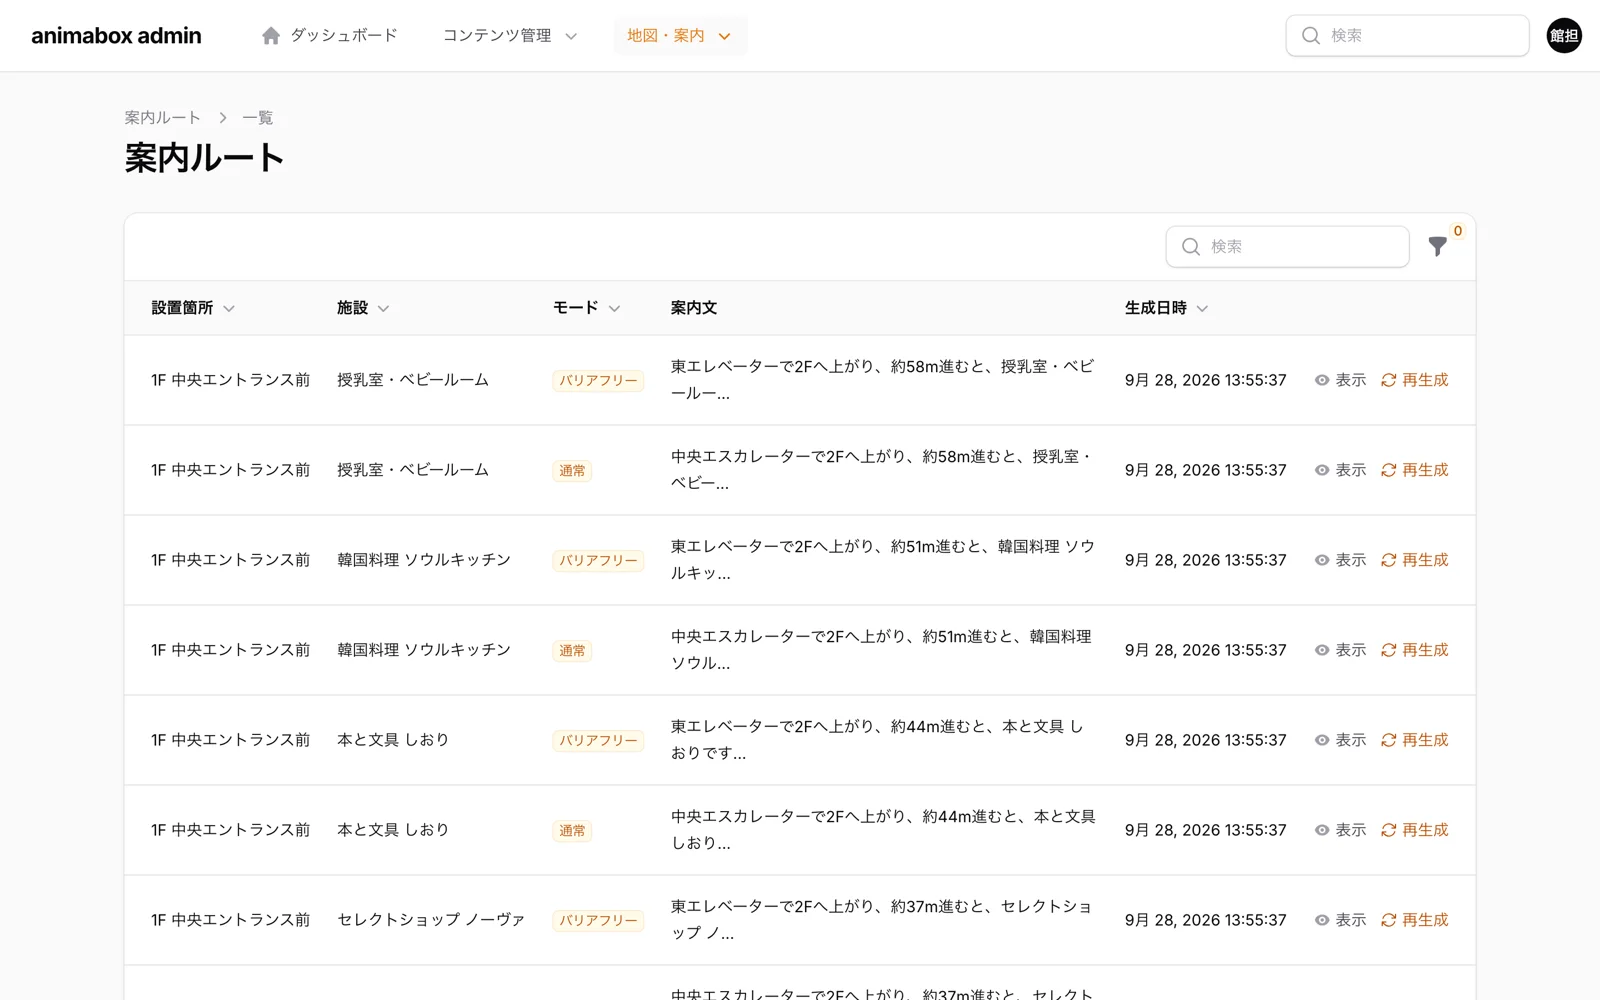
Task: Open the table filter funnel icon
Action: [1437, 246]
